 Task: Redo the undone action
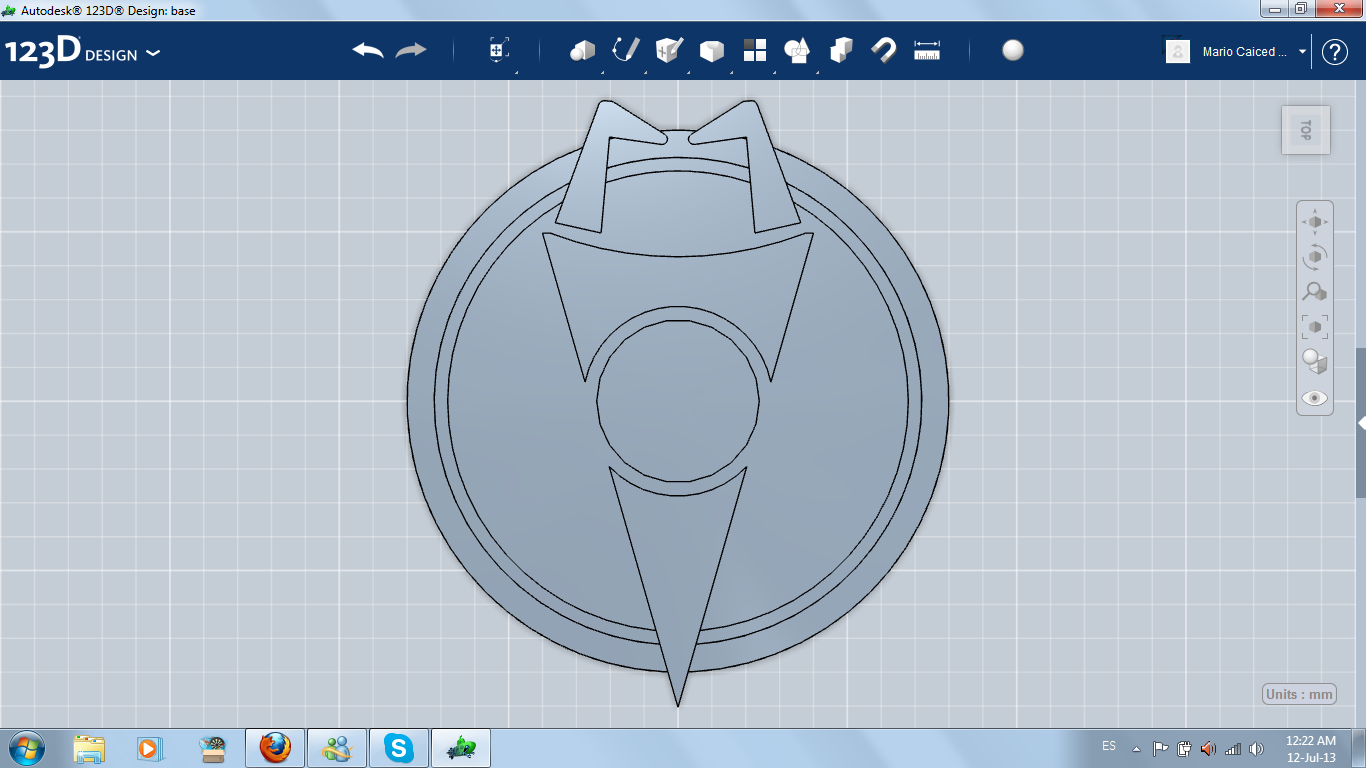click(411, 50)
